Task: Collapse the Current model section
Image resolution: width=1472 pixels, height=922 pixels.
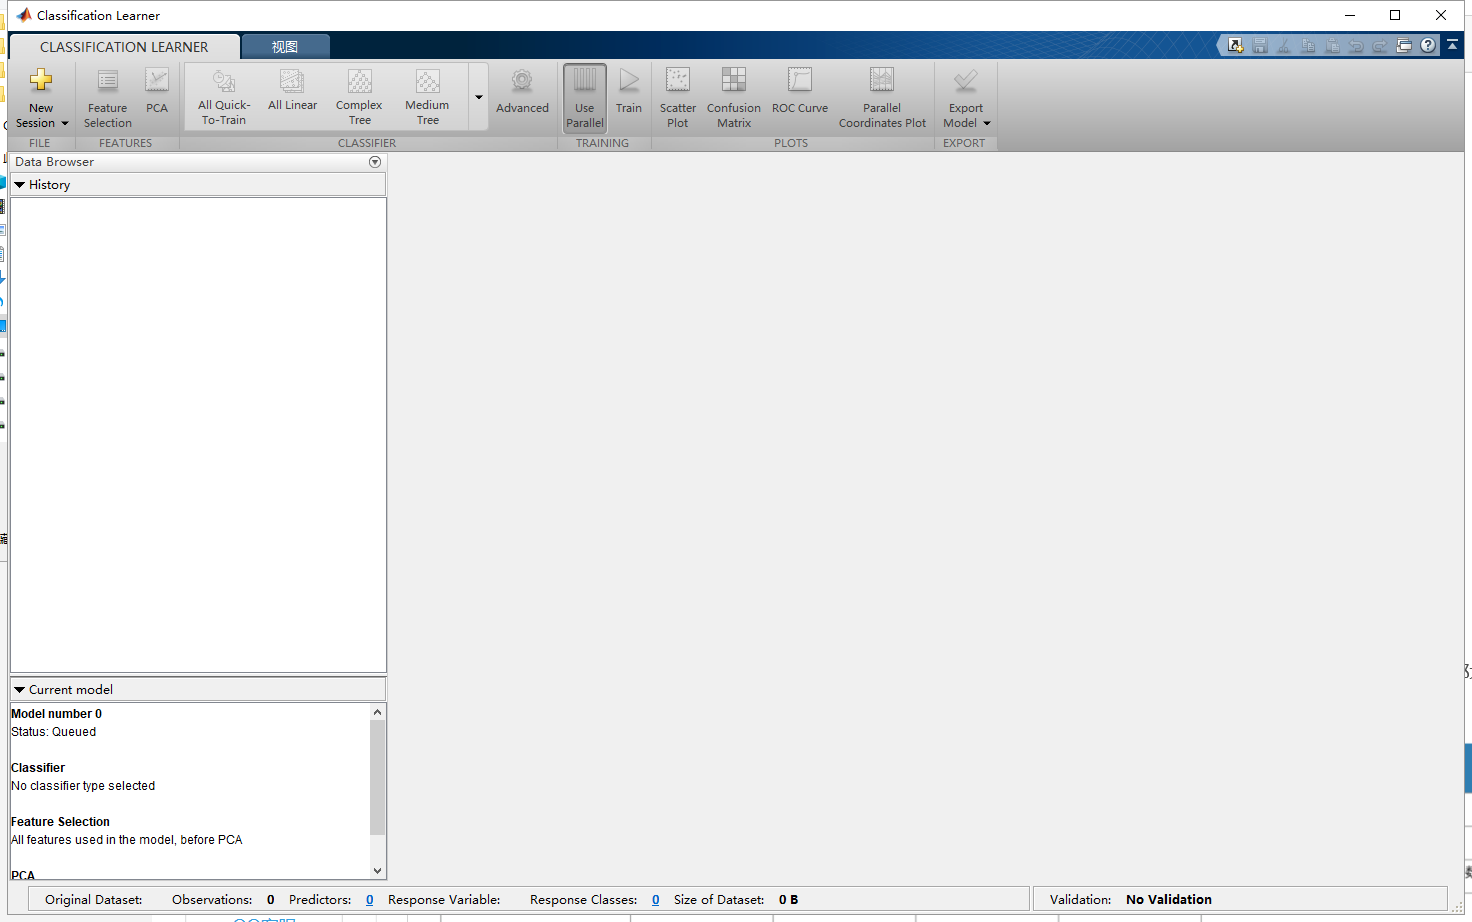Action: 19,690
